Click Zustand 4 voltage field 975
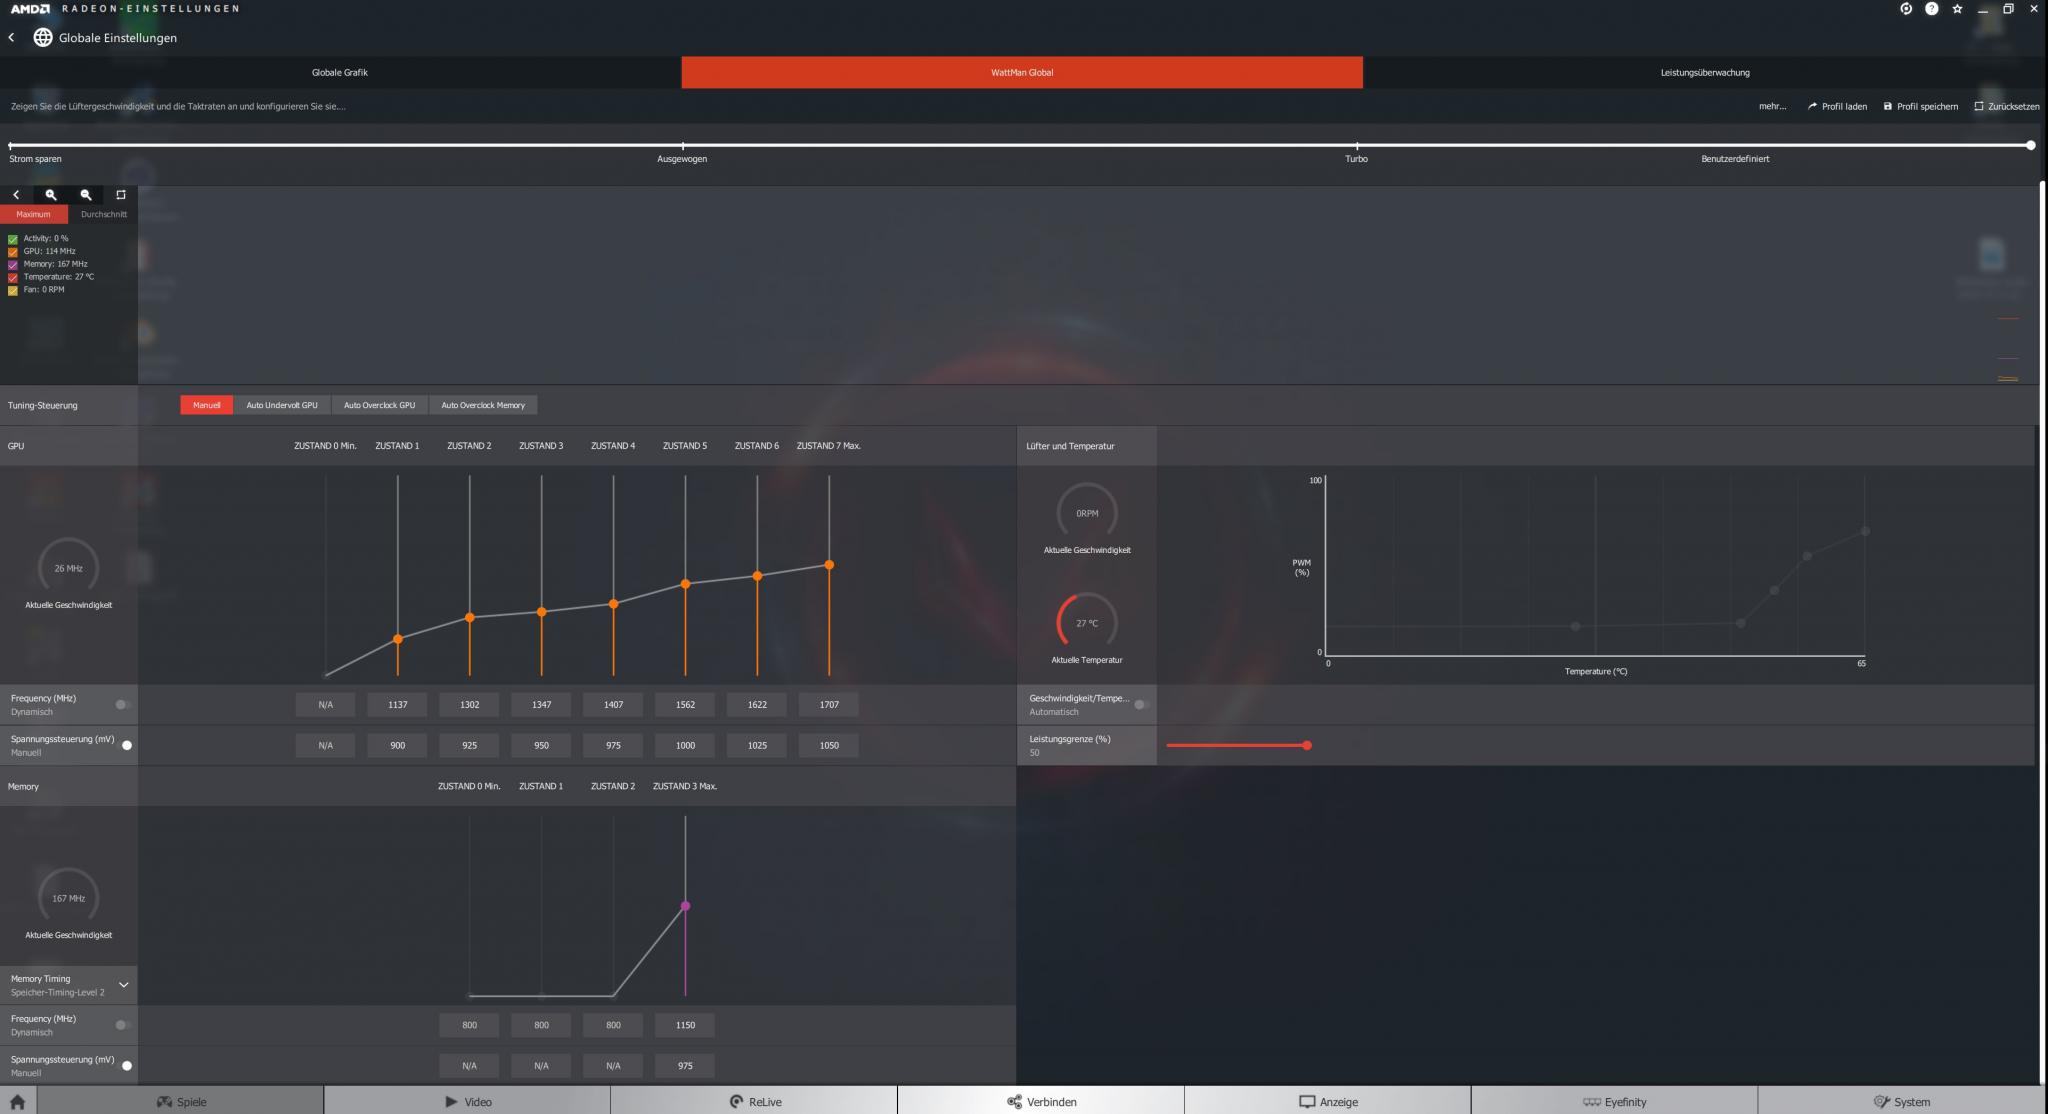Screen dimensions: 2048x1114 613,745
